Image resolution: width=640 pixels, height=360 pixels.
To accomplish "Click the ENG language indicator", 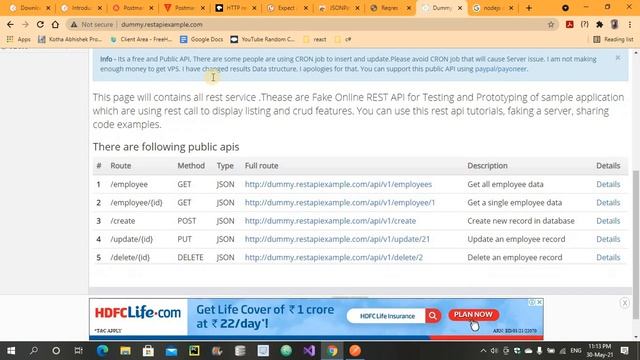I will tap(576, 351).
